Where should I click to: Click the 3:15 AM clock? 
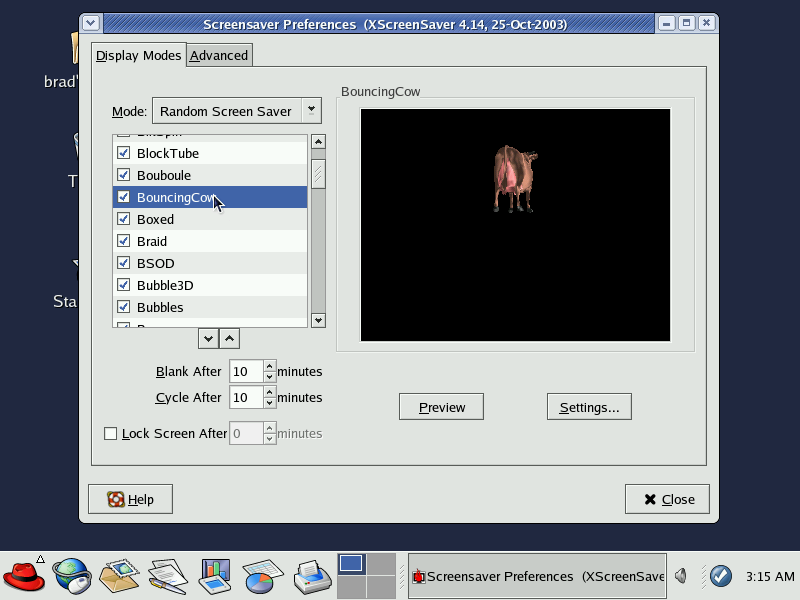tap(770, 577)
